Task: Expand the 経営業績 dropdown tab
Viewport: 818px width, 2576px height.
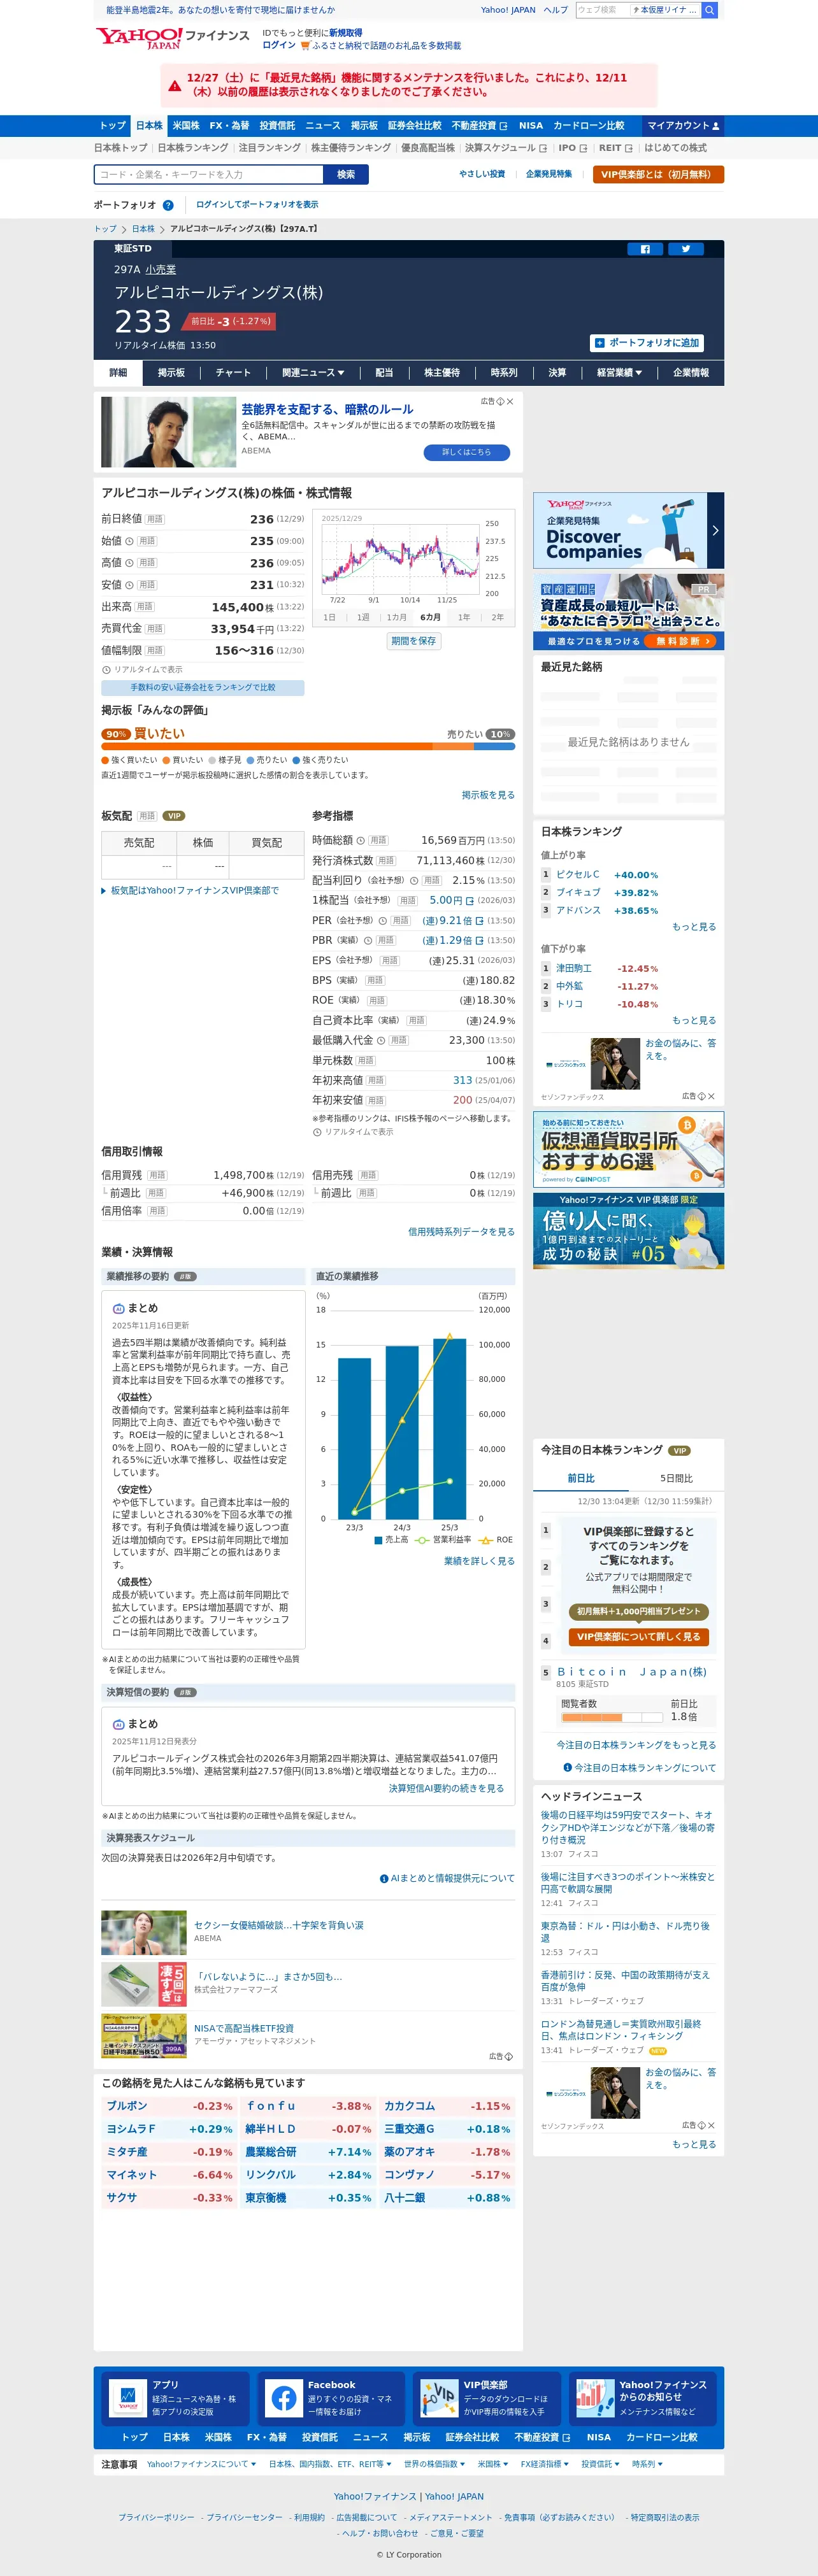Action: 619,373
